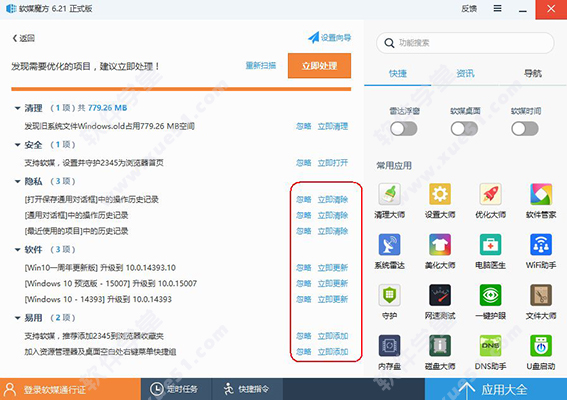Click 立即清除 for 最近使用的项目 history
567x400 pixels.
(x=333, y=231)
